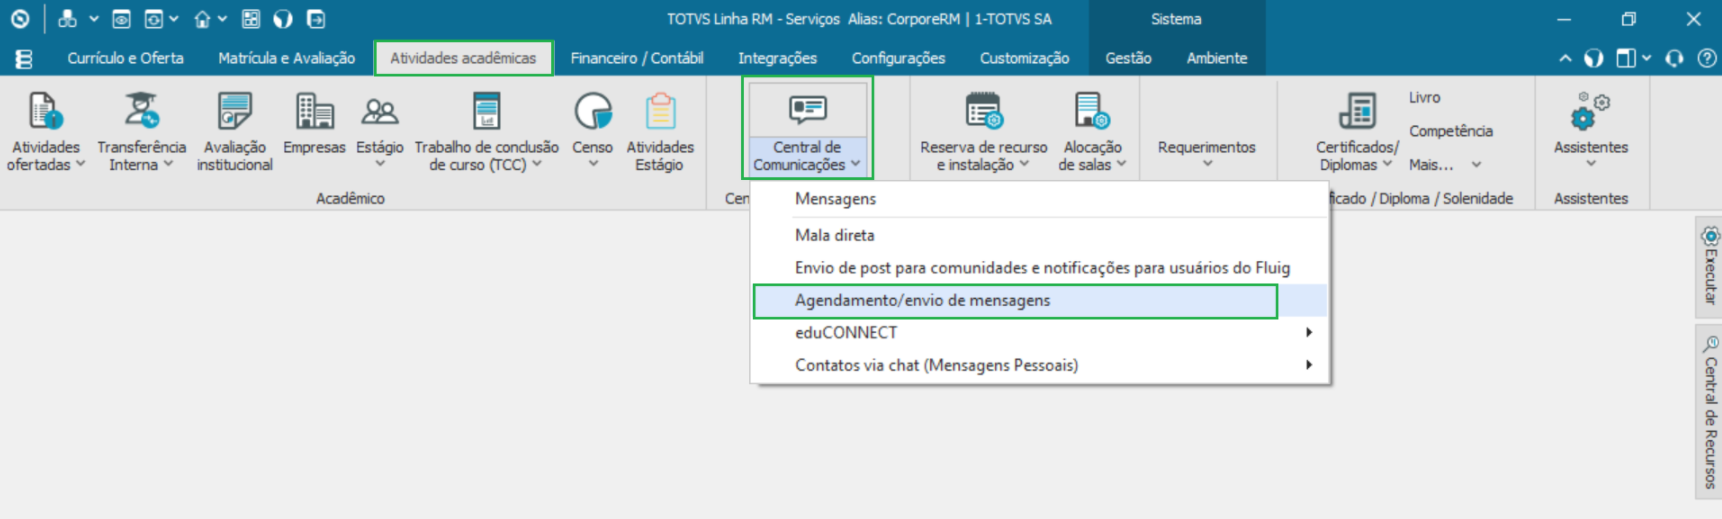This screenshot has height=519, width=1722.
Task: Switch to Matrícula e Avaliação tab
Action: point(286,58)
